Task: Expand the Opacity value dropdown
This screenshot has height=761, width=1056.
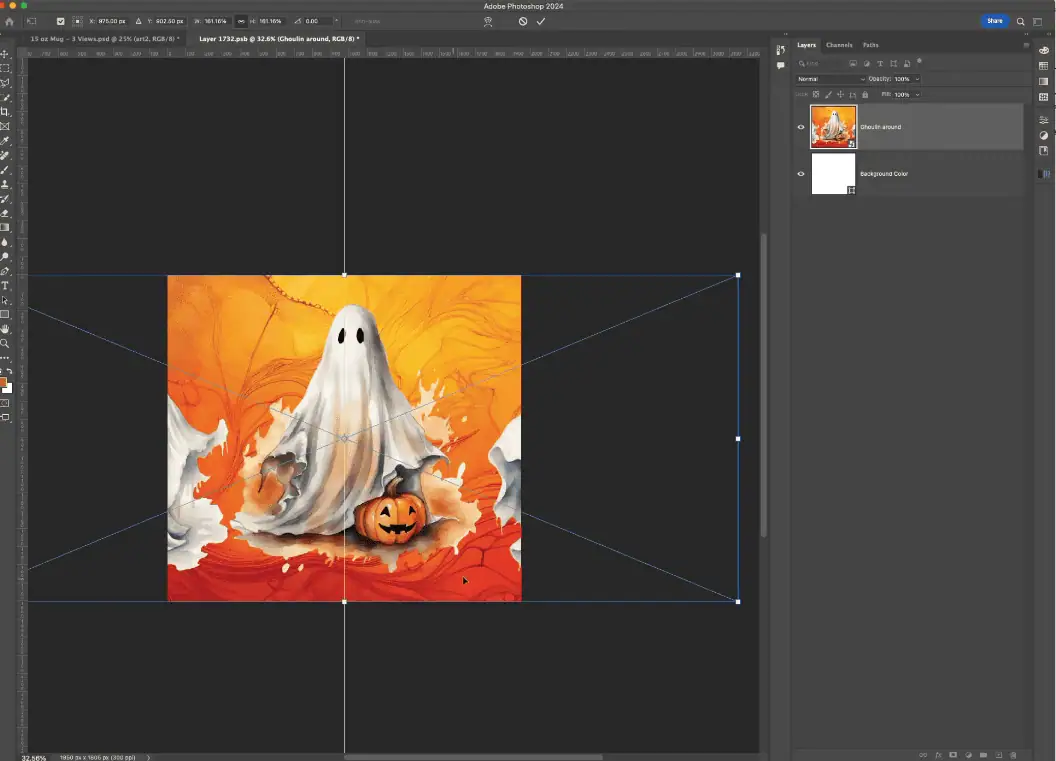Action: [917, 79]
